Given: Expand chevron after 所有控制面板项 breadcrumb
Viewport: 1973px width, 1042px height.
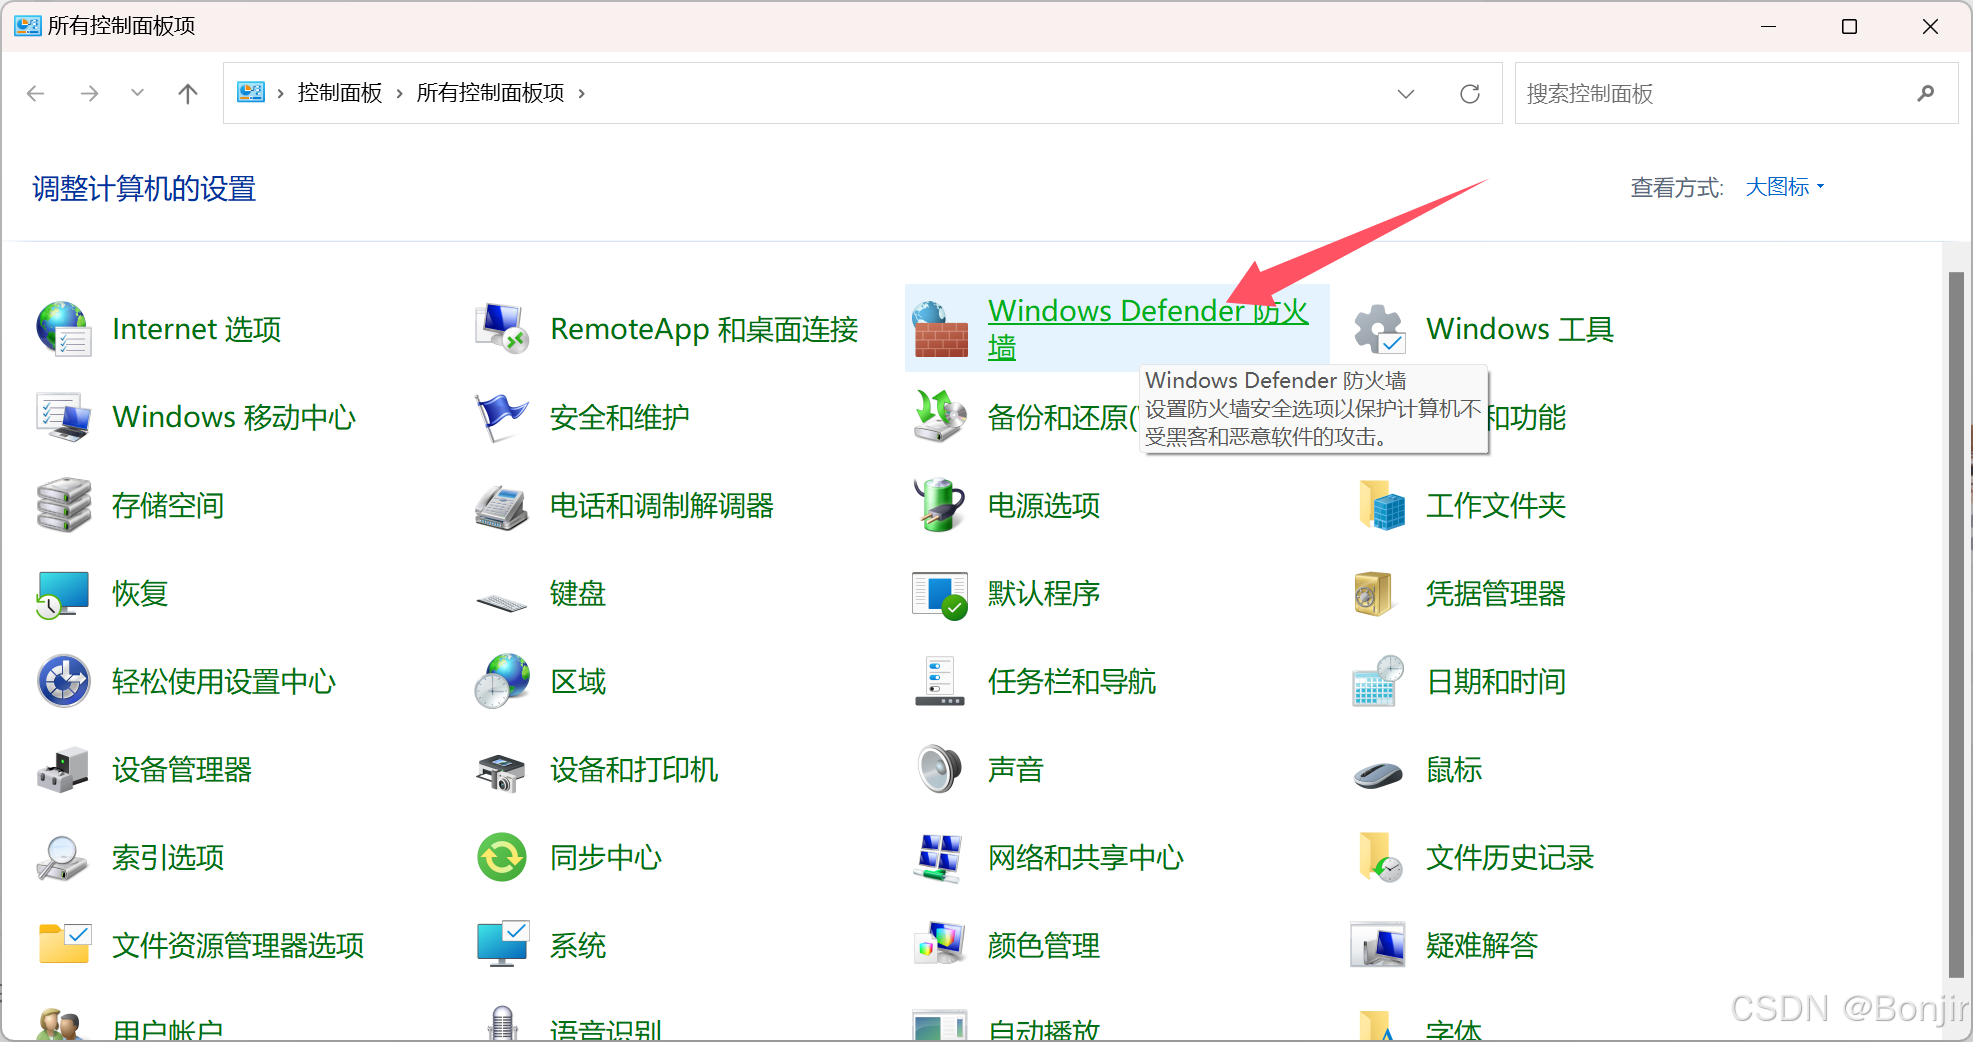Looking at the screenshot, I should click(x=581, y=93).
